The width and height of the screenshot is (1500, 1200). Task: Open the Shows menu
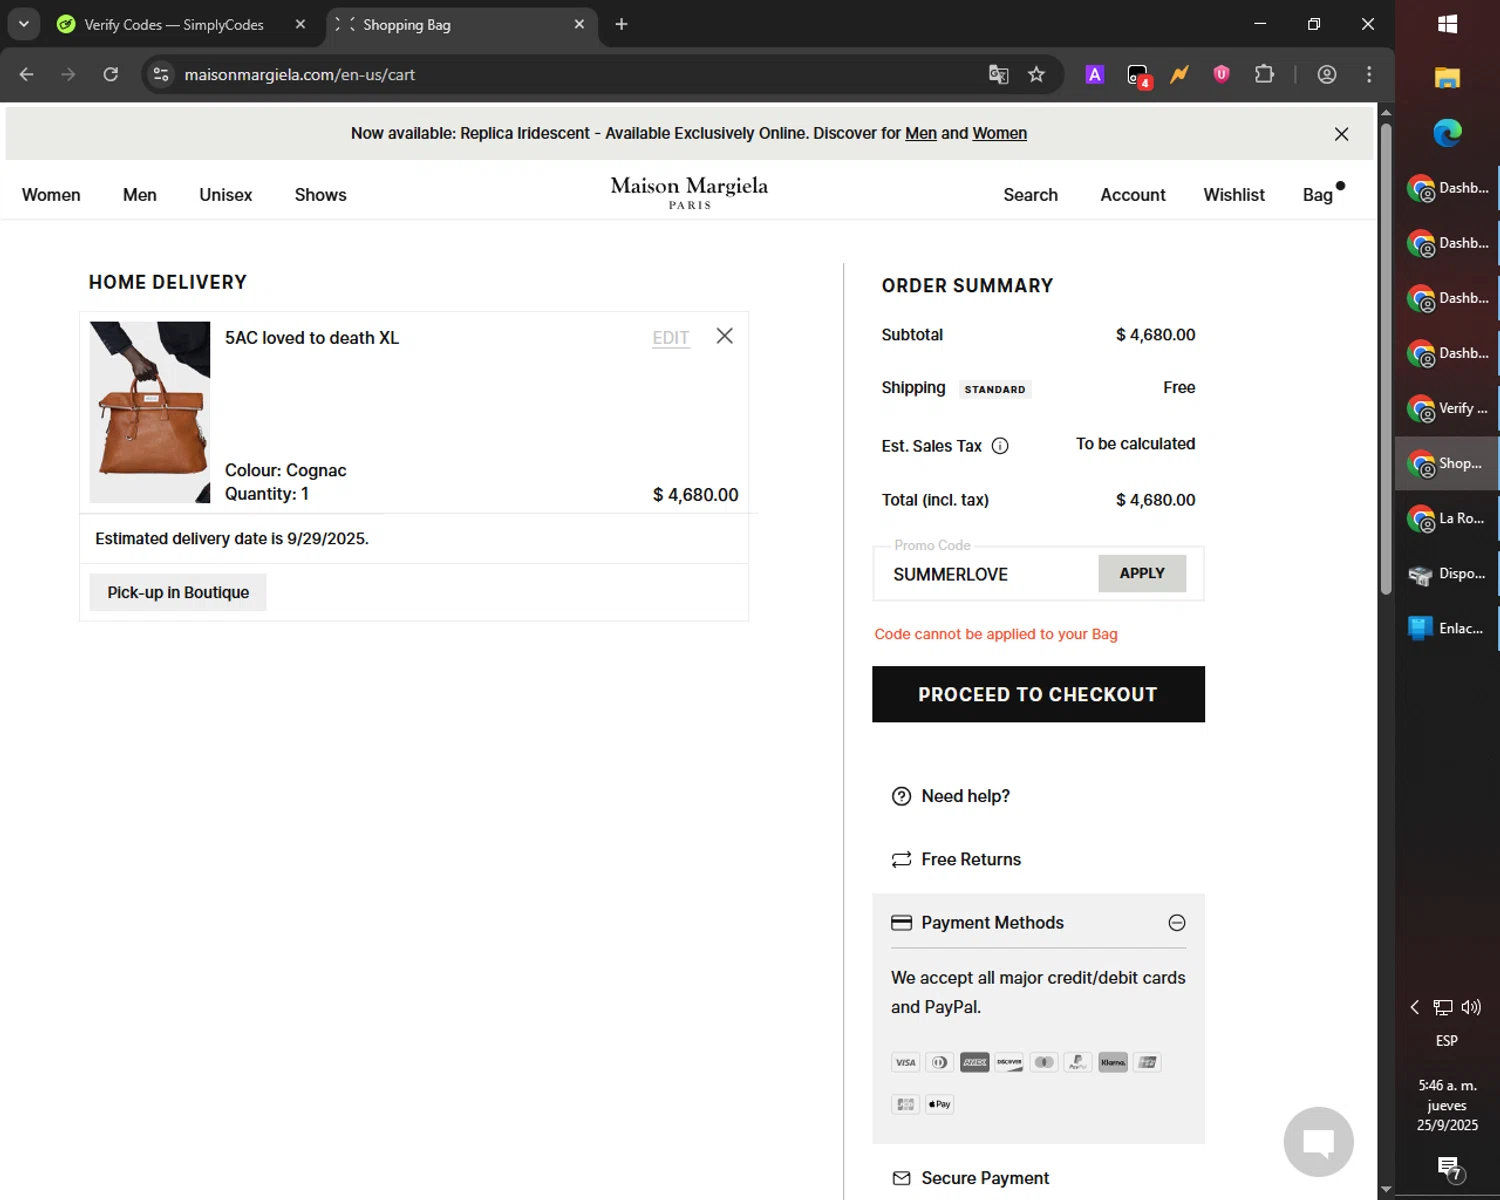click(321, 195)
